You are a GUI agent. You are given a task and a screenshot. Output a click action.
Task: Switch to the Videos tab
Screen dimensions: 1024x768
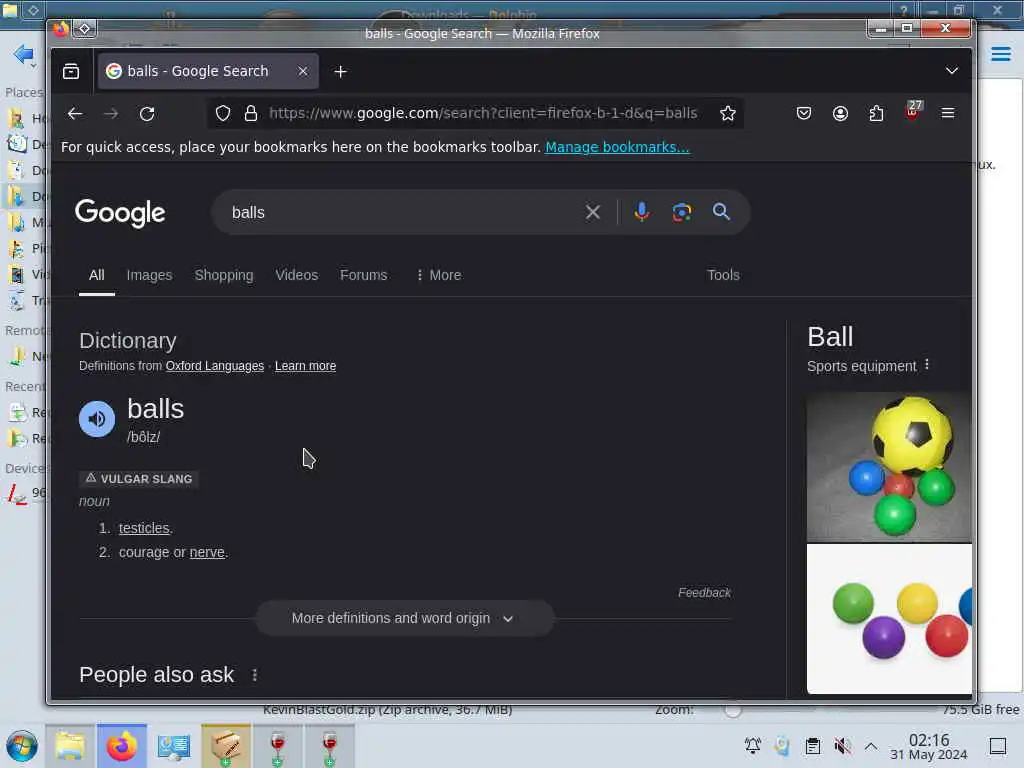296,275
